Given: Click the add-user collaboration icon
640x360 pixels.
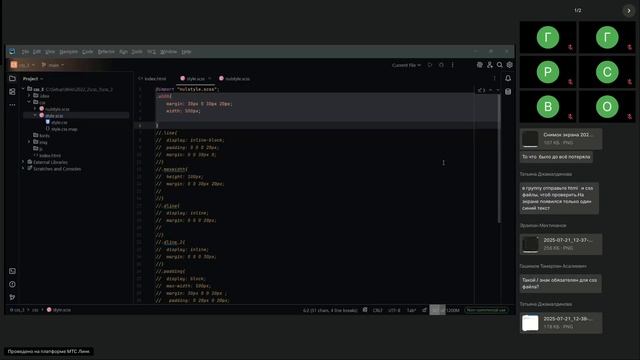Looking at the screenshot, I should point(490,65).
